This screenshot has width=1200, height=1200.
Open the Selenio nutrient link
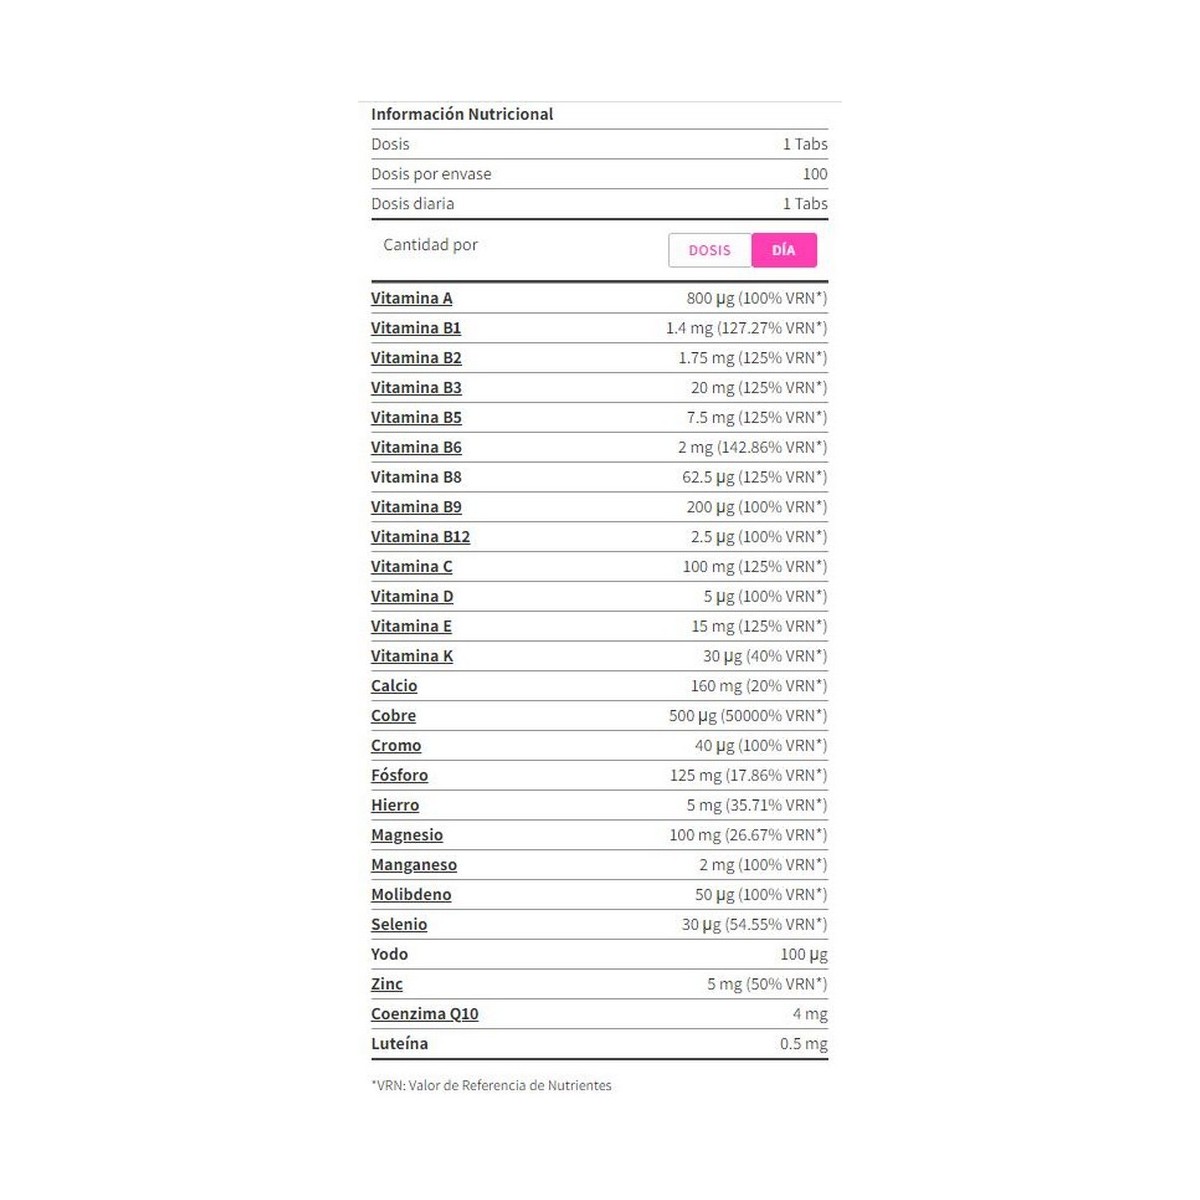(399, 925)
